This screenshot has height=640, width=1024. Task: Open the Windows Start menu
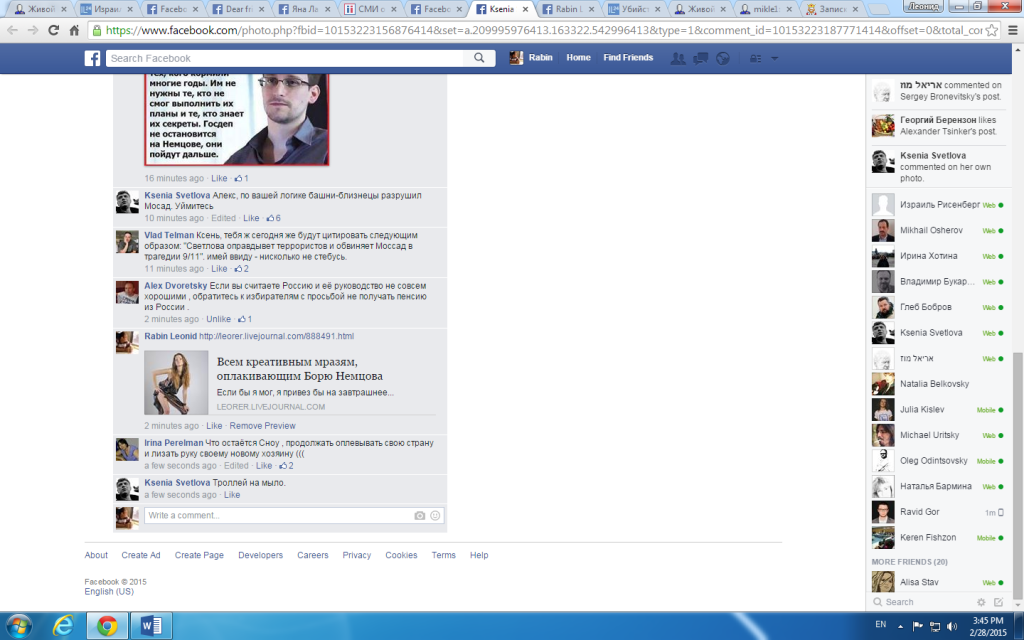[18, 626]
